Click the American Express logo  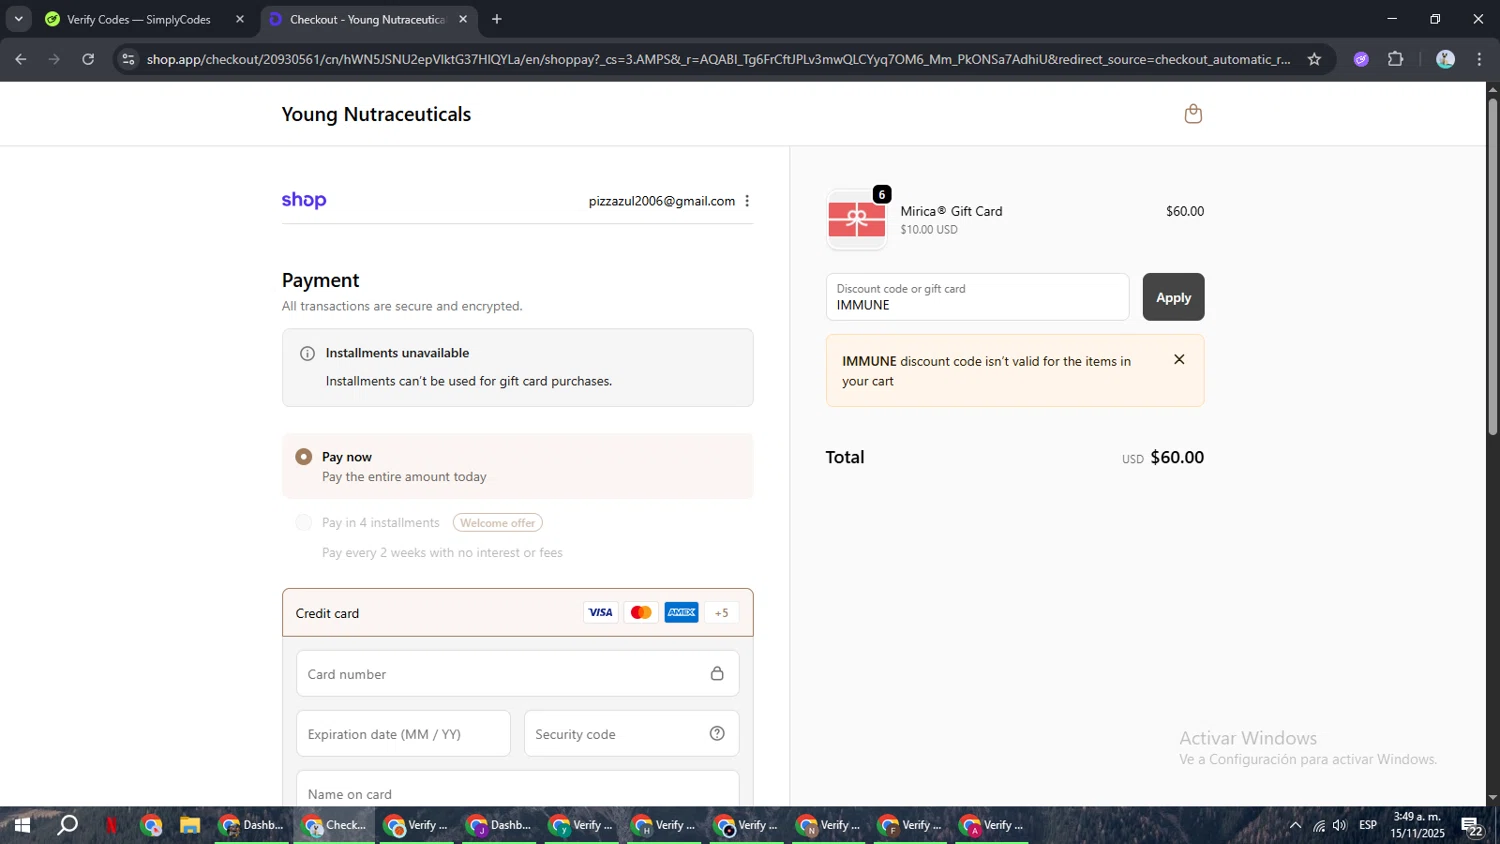pos(681,613)
